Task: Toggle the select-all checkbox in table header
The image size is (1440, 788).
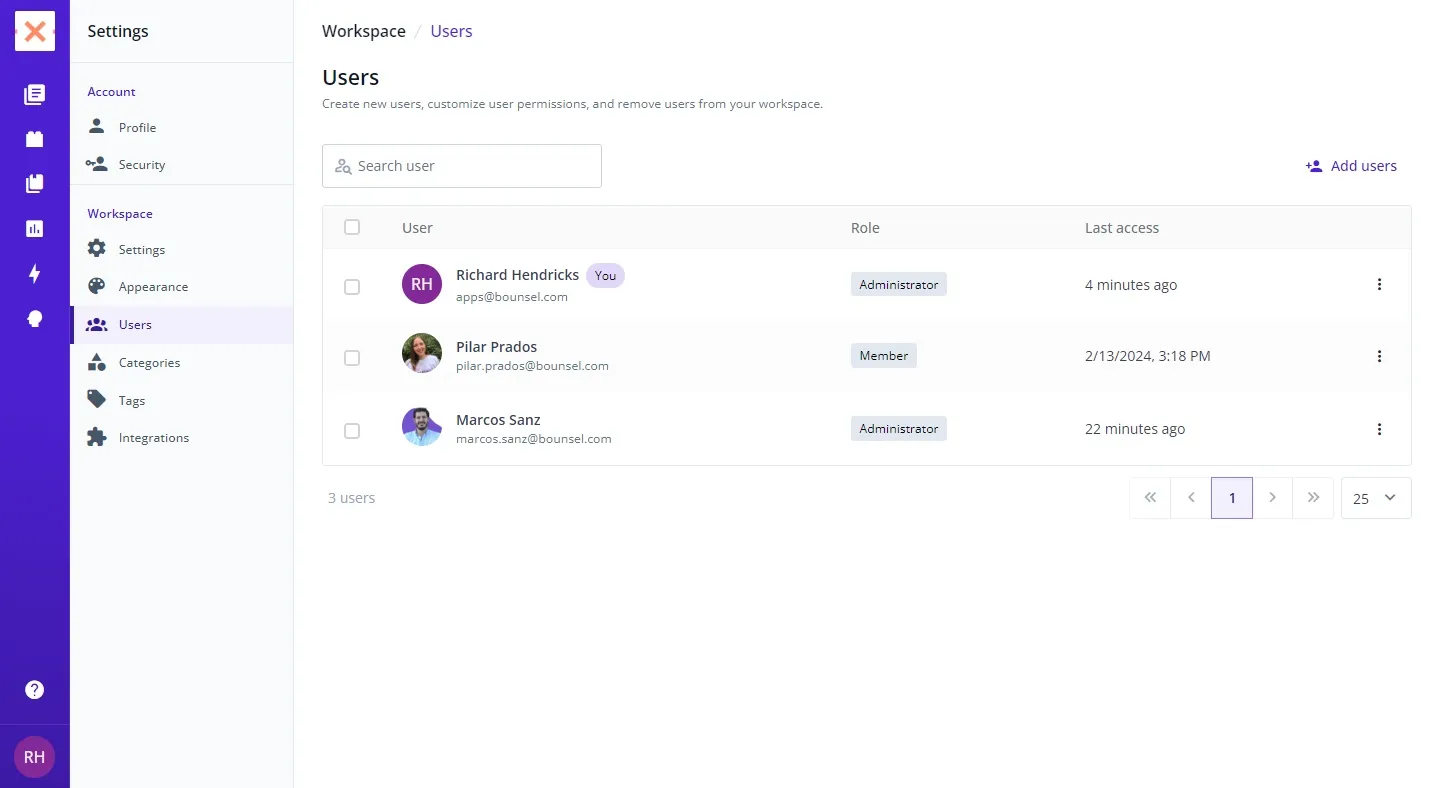Action: 352,227
